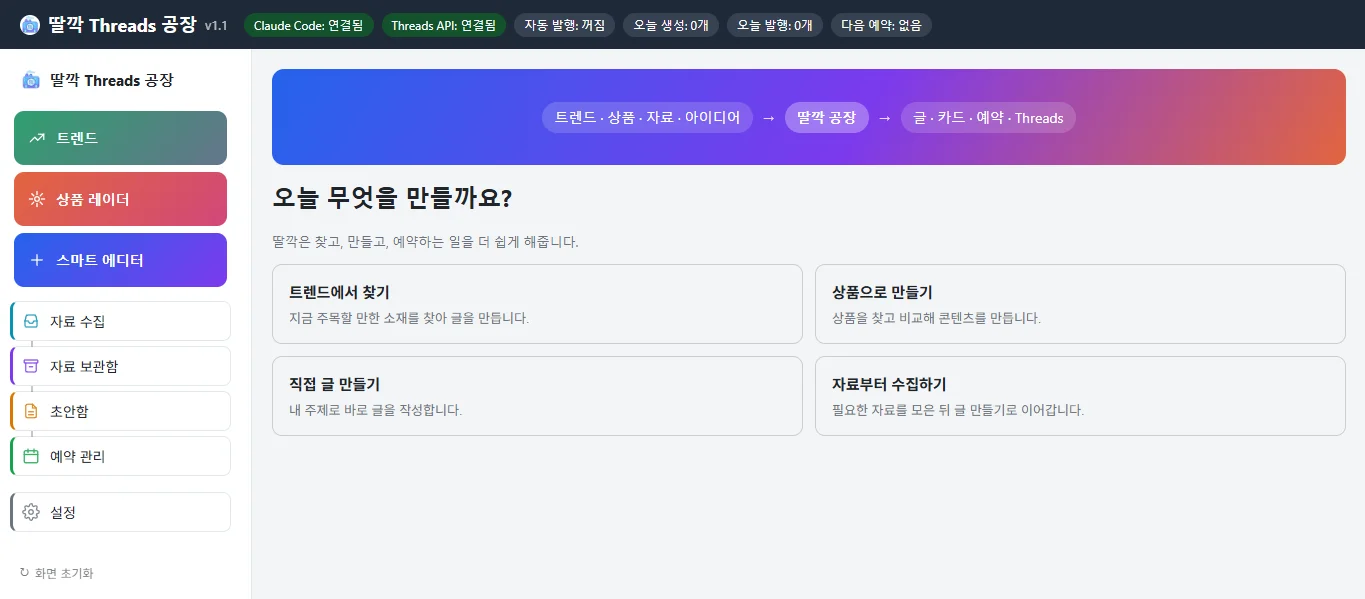The height and width of the screenshot is (599, 1365).
Task: Toggle the 자동 발행: 꺼짐 status pill
Action: coord(565,25)
